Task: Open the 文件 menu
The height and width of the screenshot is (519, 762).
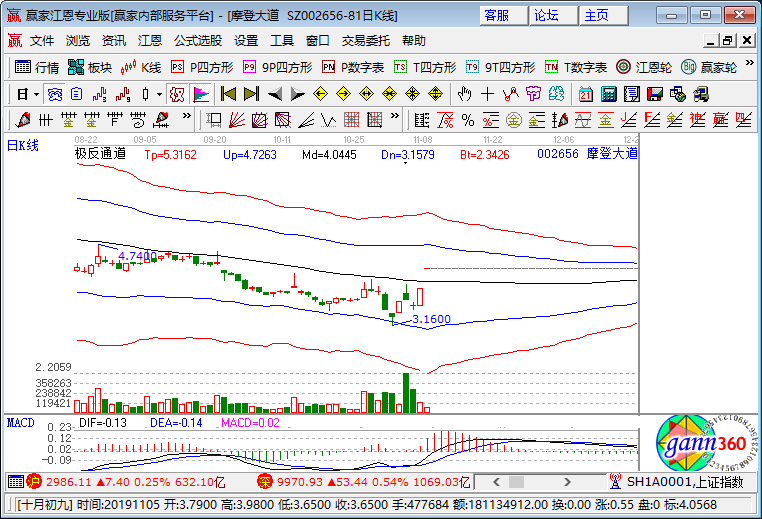Action: click(42, 41)
